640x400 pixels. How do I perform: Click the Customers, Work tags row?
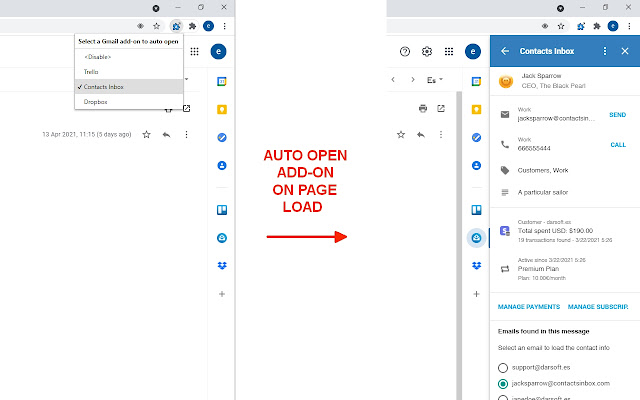(x=565, y=170)
